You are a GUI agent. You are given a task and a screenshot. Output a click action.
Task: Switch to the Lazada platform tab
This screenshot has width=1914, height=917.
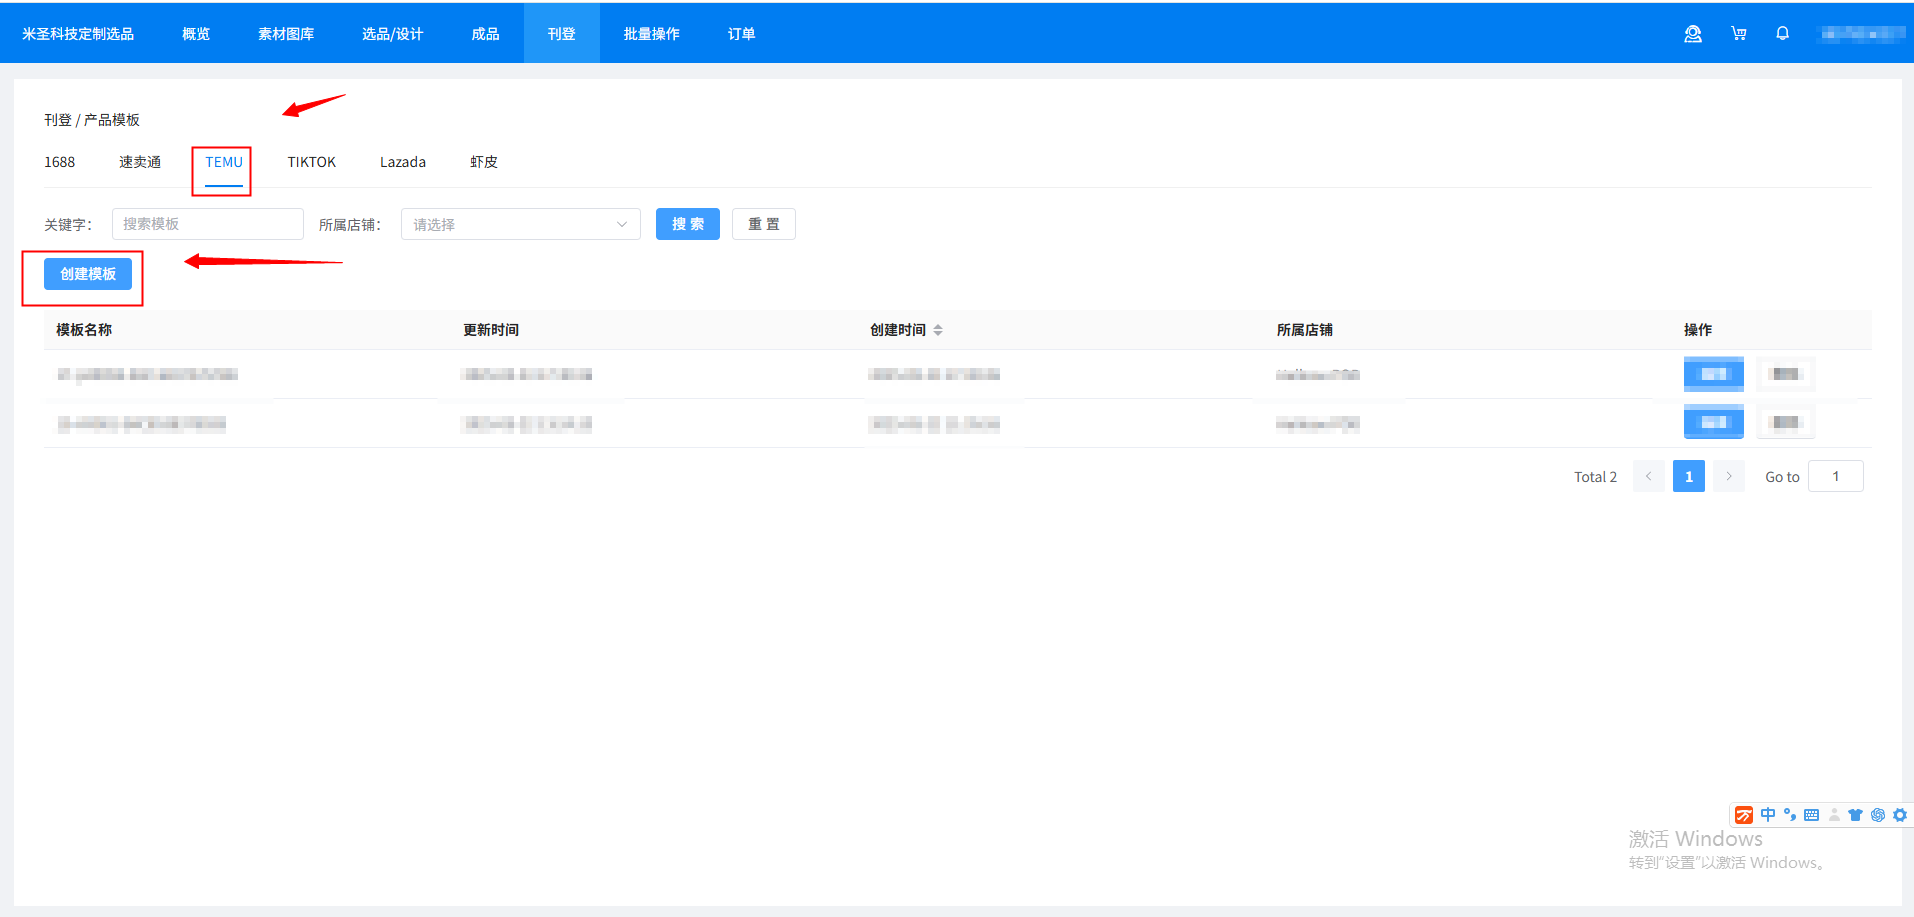click(402, 162)
